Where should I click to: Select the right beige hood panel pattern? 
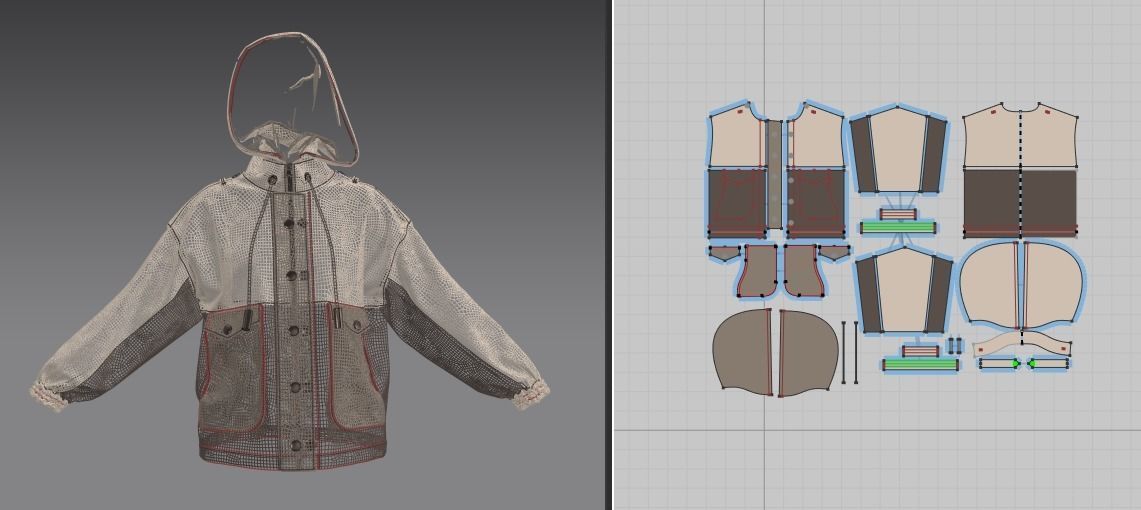pos(1052,284)
